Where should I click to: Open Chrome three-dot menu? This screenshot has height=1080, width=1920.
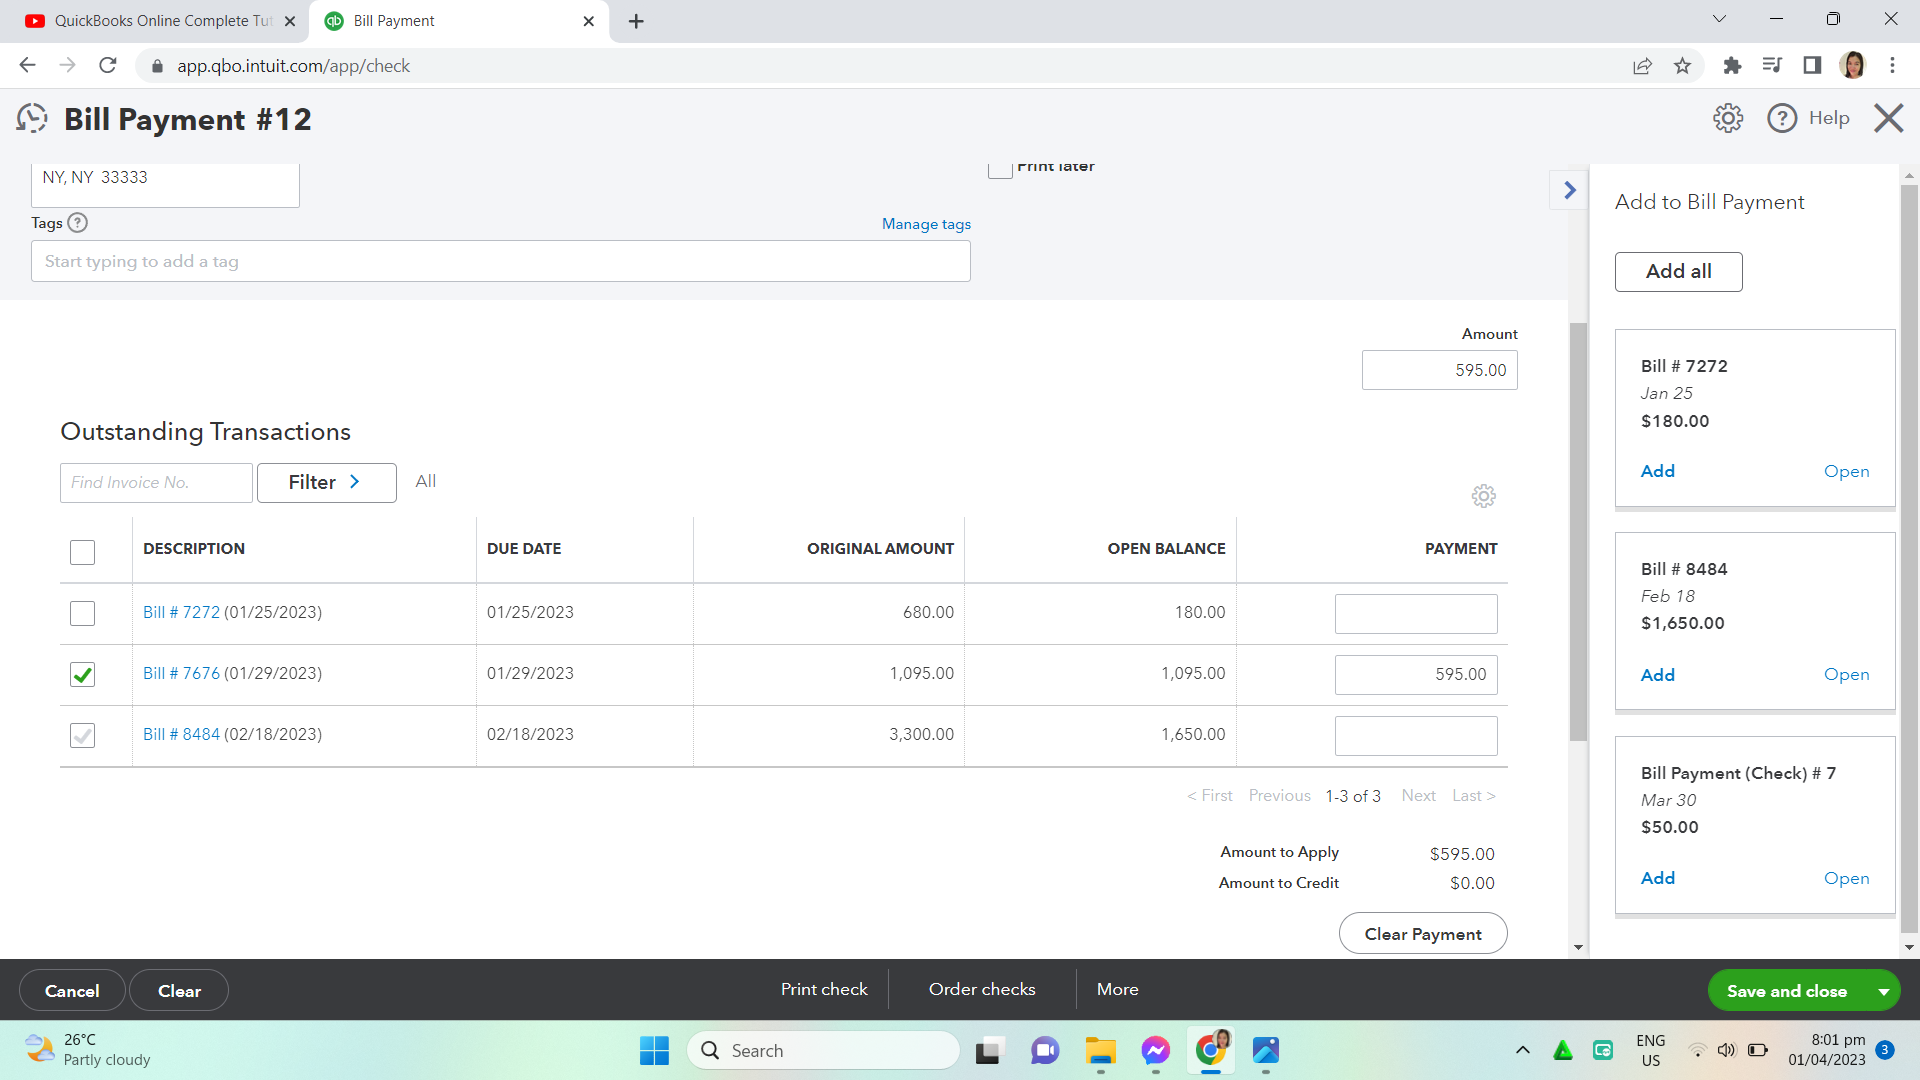point(1892,65)
